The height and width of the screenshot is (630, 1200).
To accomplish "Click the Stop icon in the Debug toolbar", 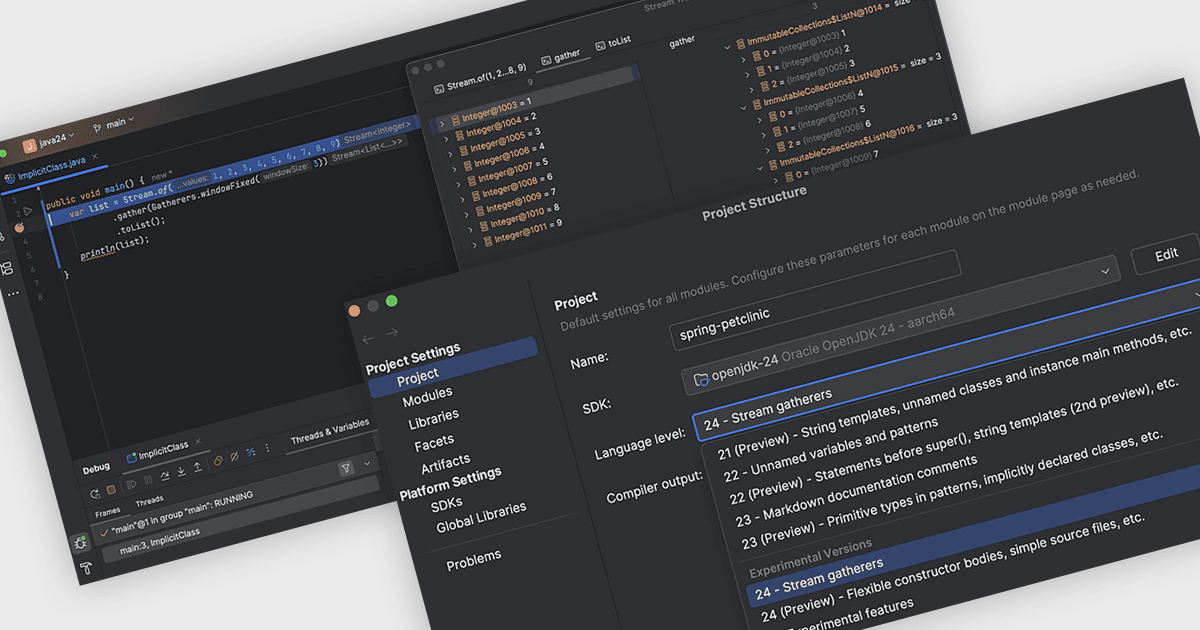I will [111, 489].
